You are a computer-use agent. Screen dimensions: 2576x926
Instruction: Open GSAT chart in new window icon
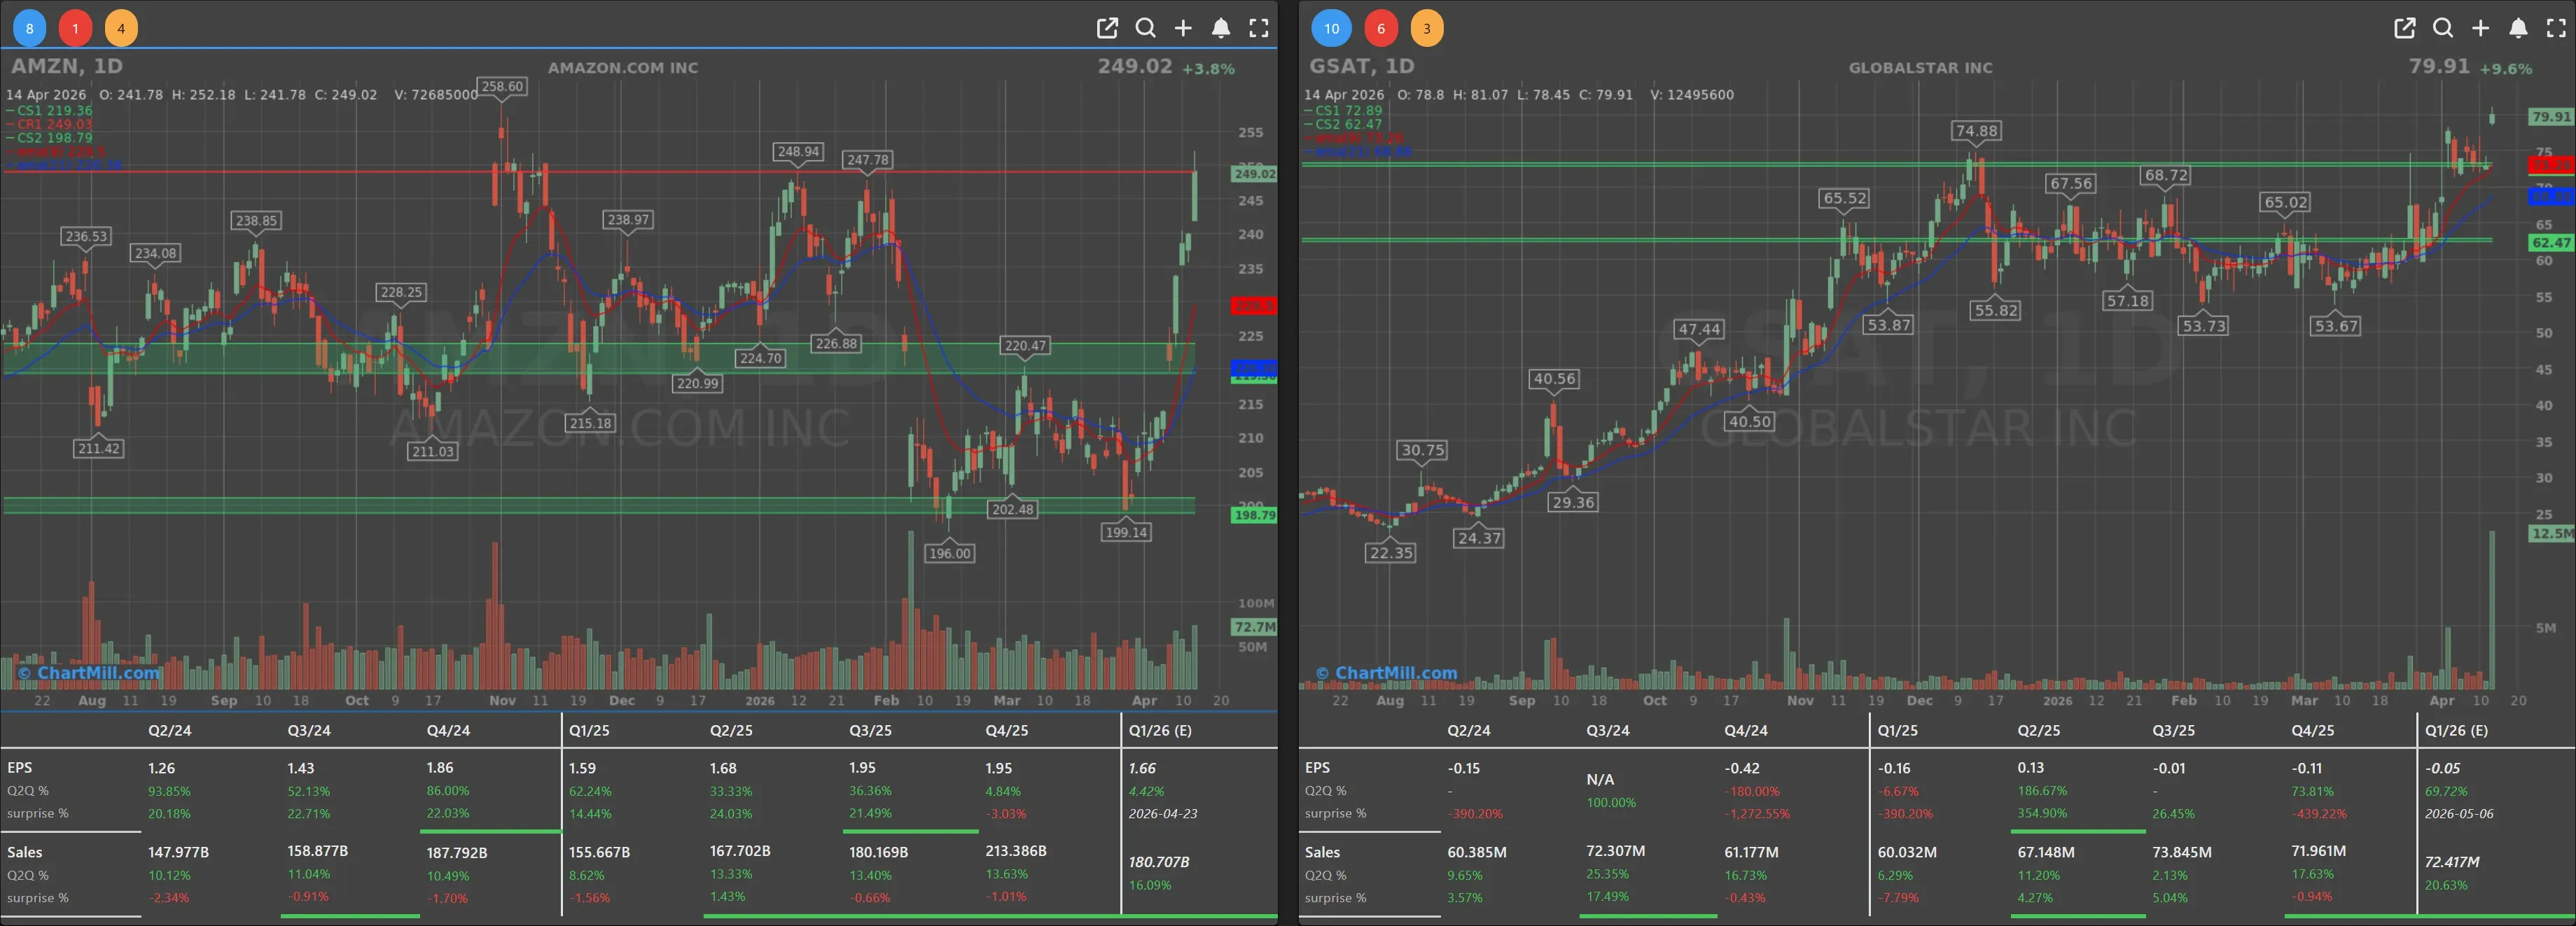(x=2405, y=28)
